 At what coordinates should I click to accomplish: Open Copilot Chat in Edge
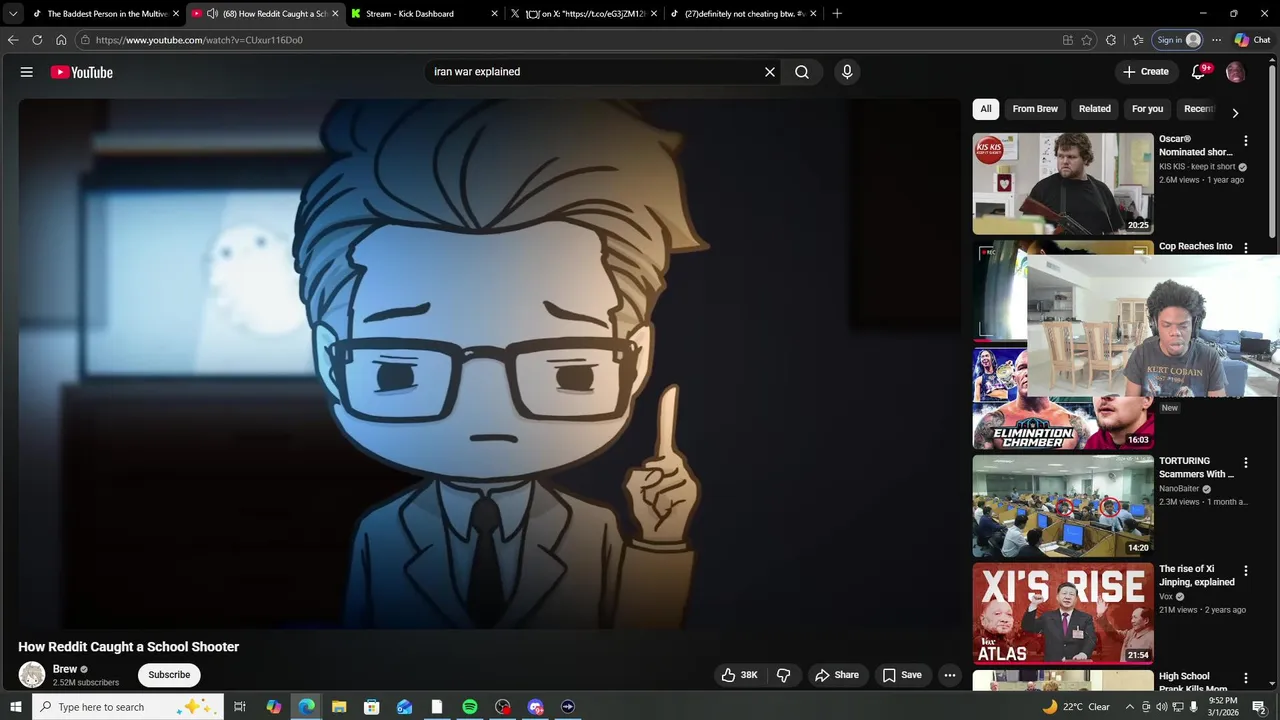click(x=1252, y=40)
